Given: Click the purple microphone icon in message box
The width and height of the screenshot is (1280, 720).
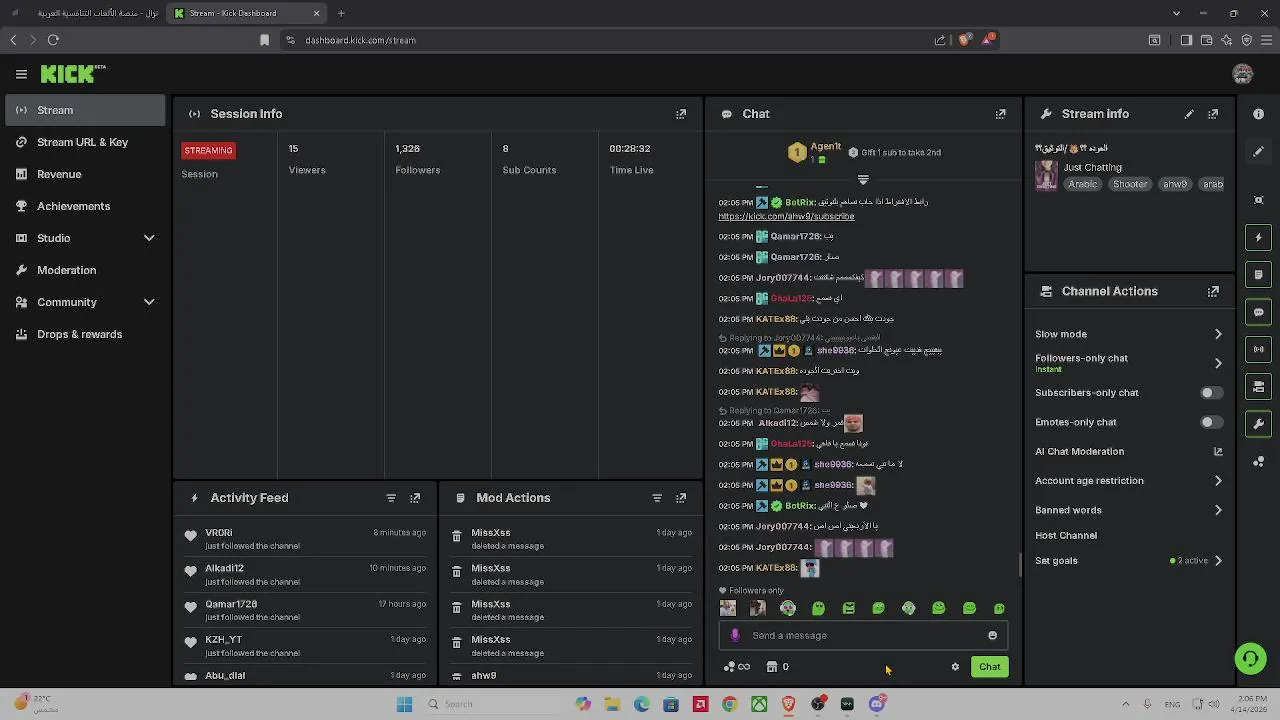Looking at the screenshot, I should (x=735, y=635).
